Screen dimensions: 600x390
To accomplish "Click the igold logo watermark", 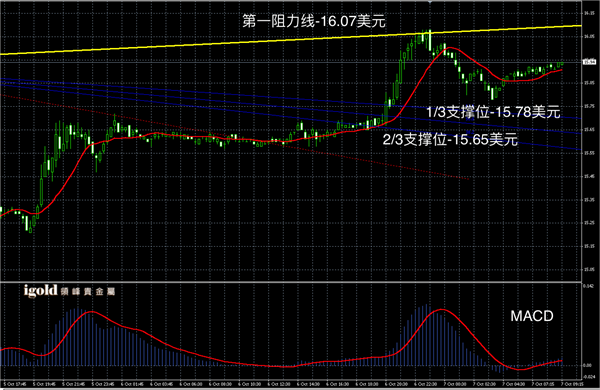I will [69, 291].
